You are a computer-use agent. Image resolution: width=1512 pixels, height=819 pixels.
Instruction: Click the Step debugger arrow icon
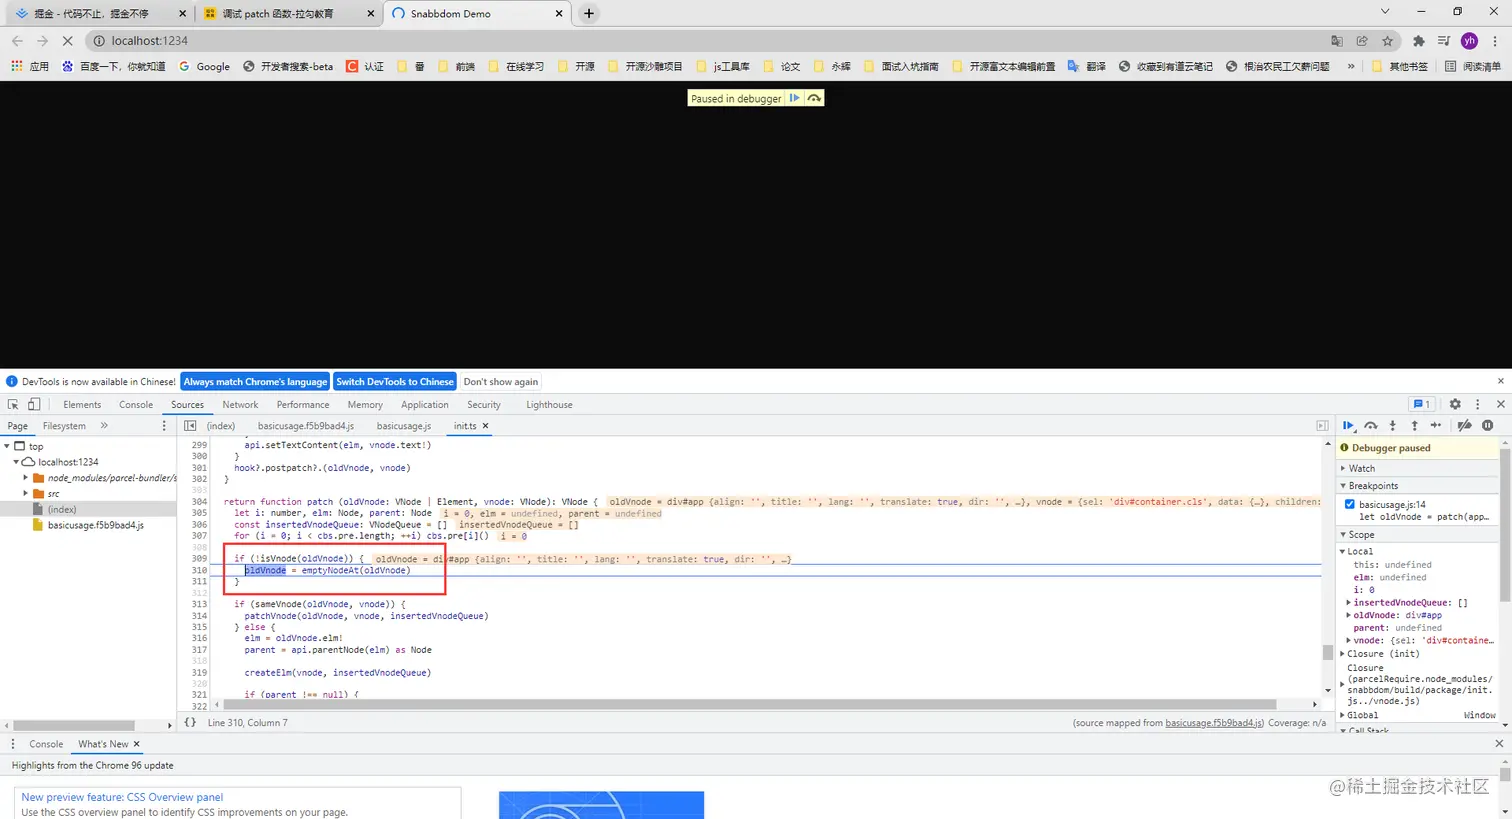[1436, 426]
